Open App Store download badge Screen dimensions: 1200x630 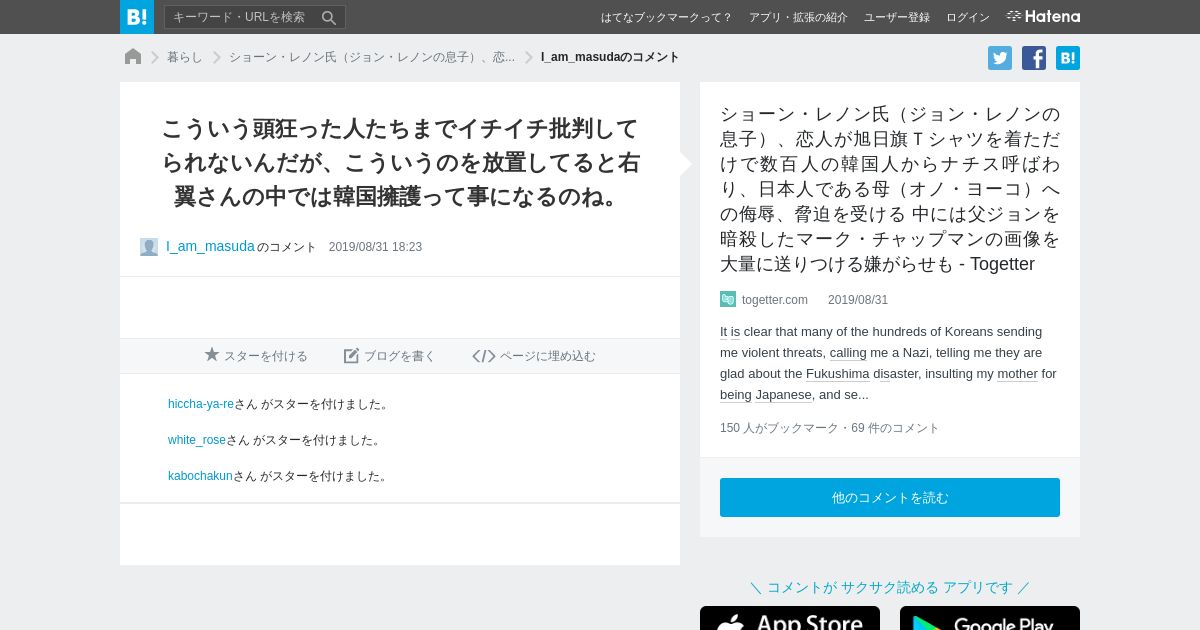[790, 619]
